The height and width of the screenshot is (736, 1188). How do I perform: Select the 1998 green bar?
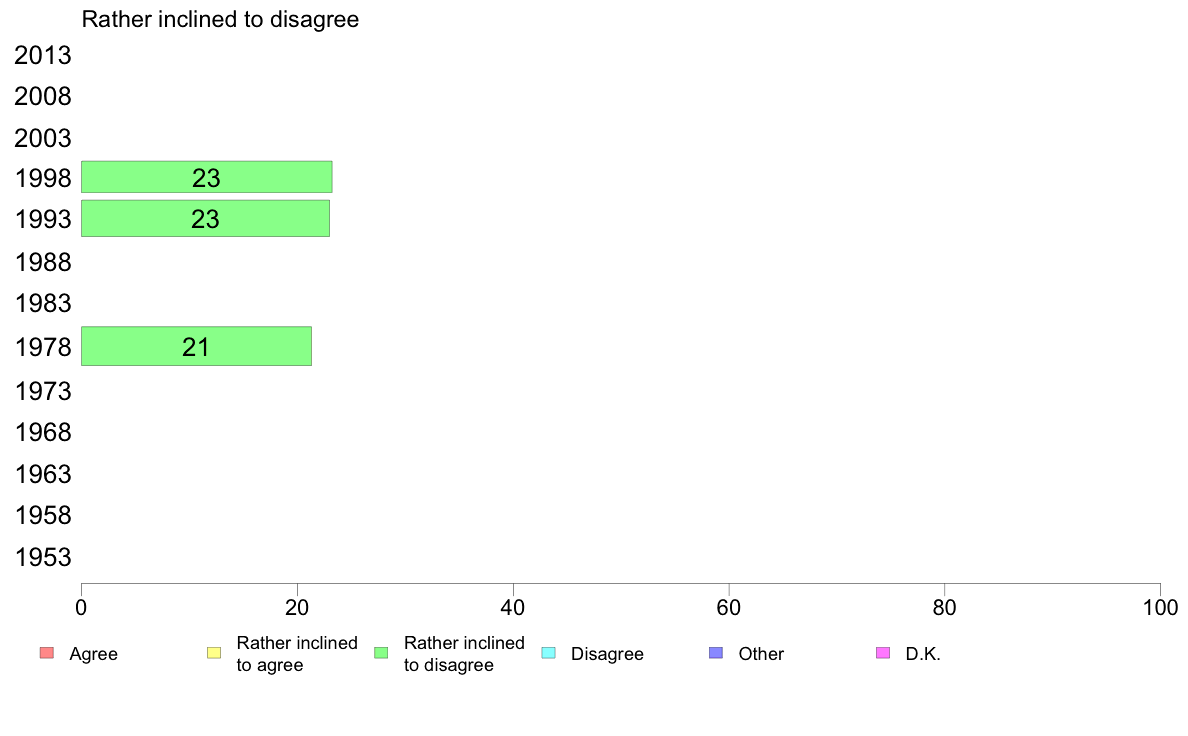(x=207, y=177)
